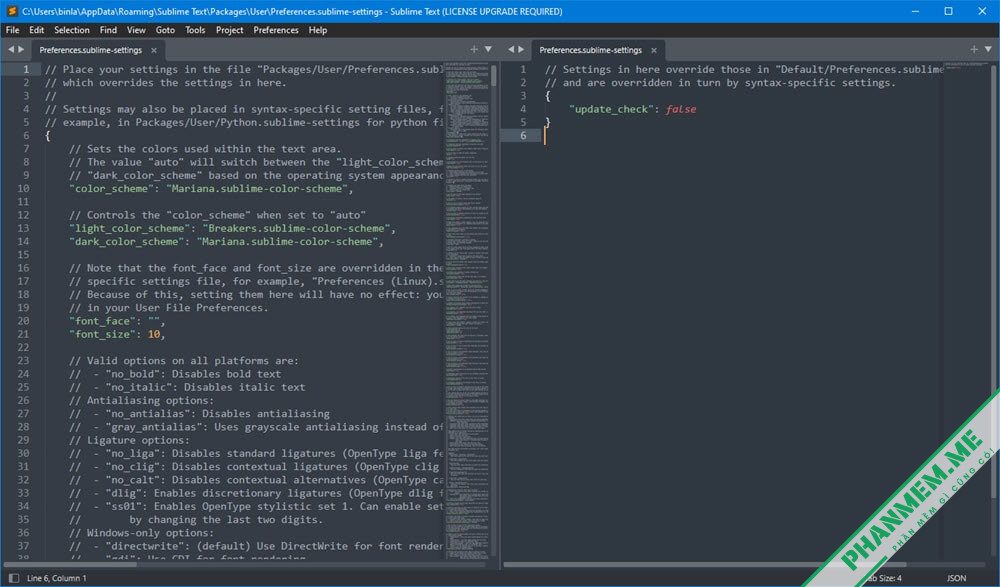Click the JSON syntax selector in status bar
This screenshot has width=1000, height=587.
(956, 578)
